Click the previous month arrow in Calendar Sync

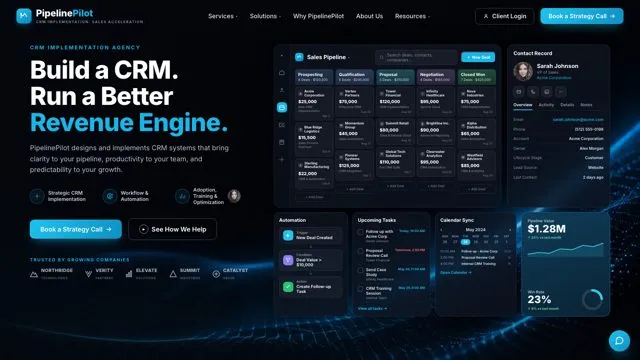tap(441, 230)
